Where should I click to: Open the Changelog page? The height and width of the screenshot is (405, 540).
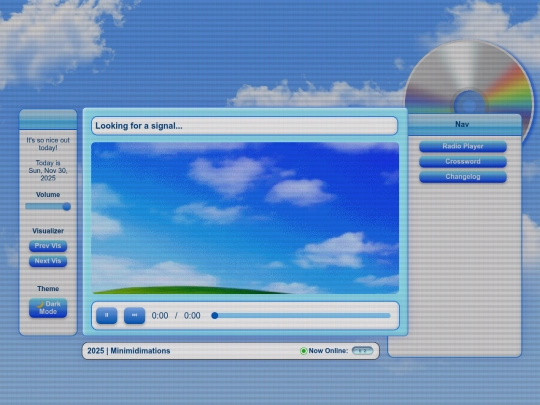[463, 177]
